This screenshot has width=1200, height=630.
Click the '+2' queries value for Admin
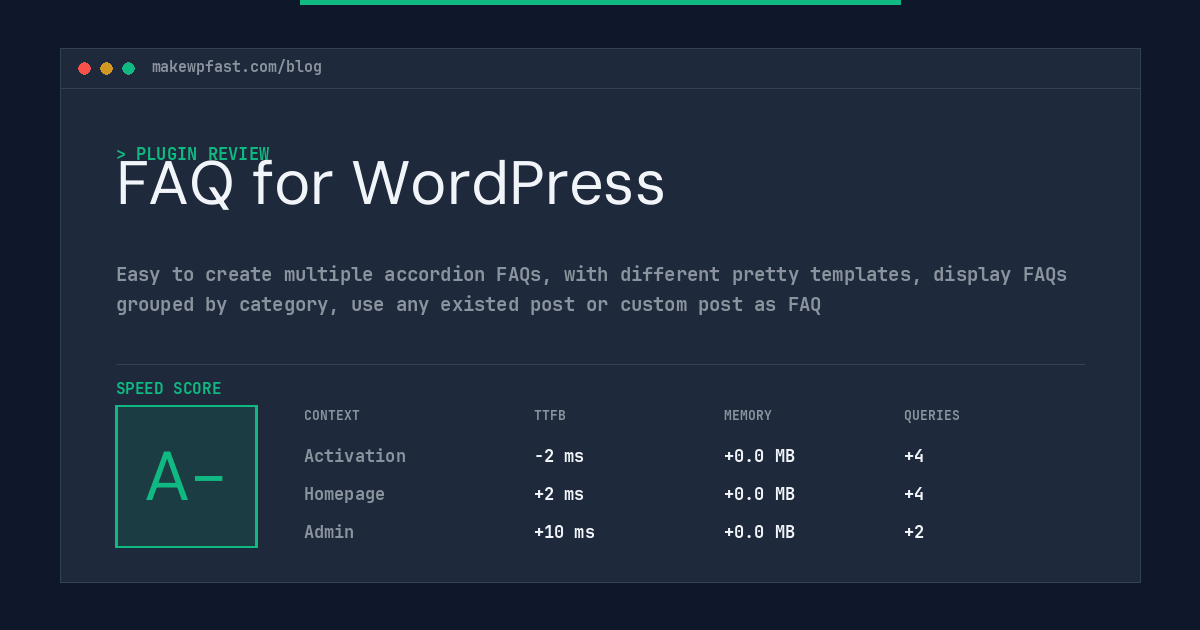[914, 532]
